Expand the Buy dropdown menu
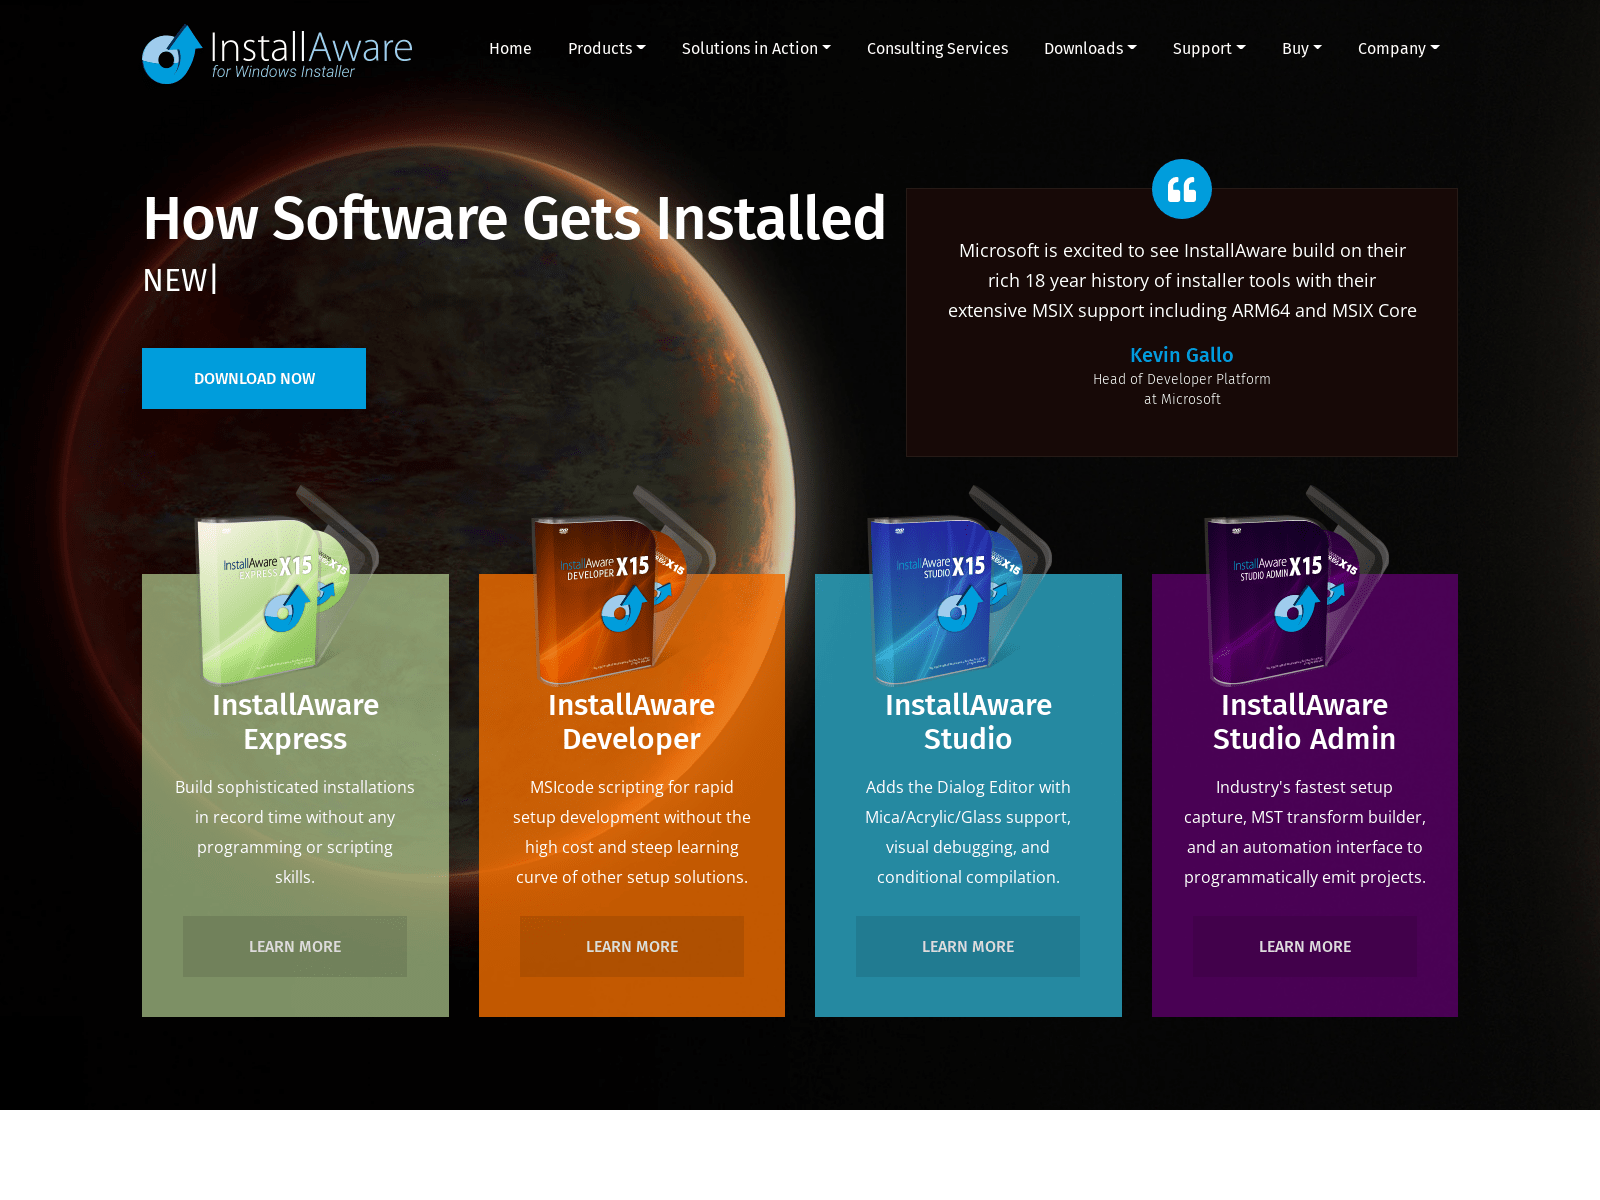 point(1302,48)
